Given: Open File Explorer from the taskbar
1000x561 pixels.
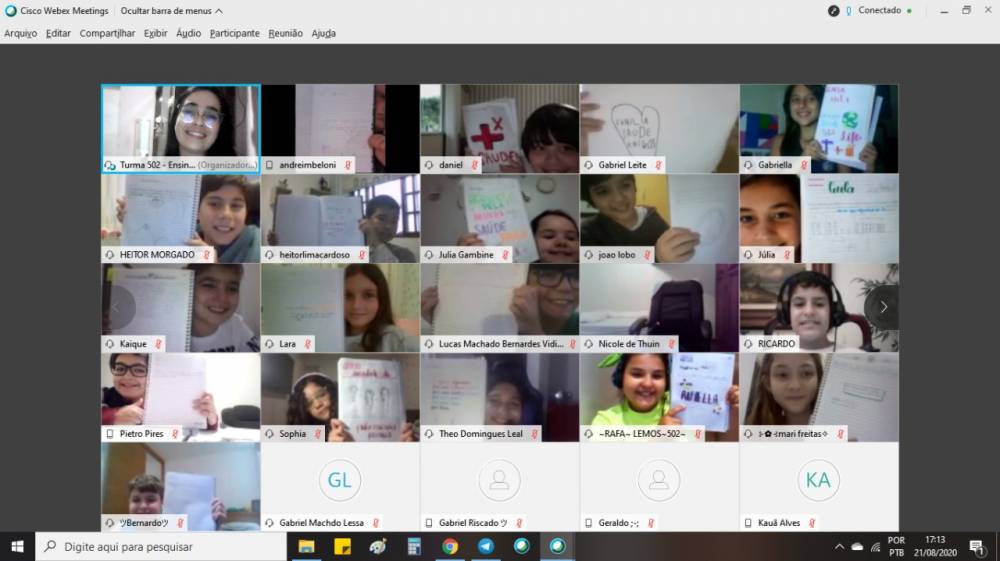Looking at the screenshot, I should click(306, 546).
